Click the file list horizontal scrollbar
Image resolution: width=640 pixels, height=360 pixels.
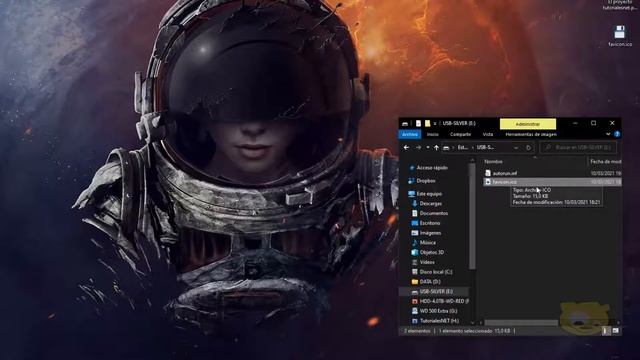pyautogui.click(x=521, y=323)
